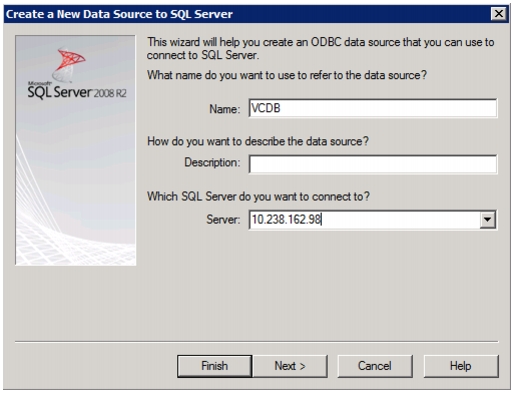513x410 pixels.
Task: Click the Name: label
Action: tap(225, 109)
